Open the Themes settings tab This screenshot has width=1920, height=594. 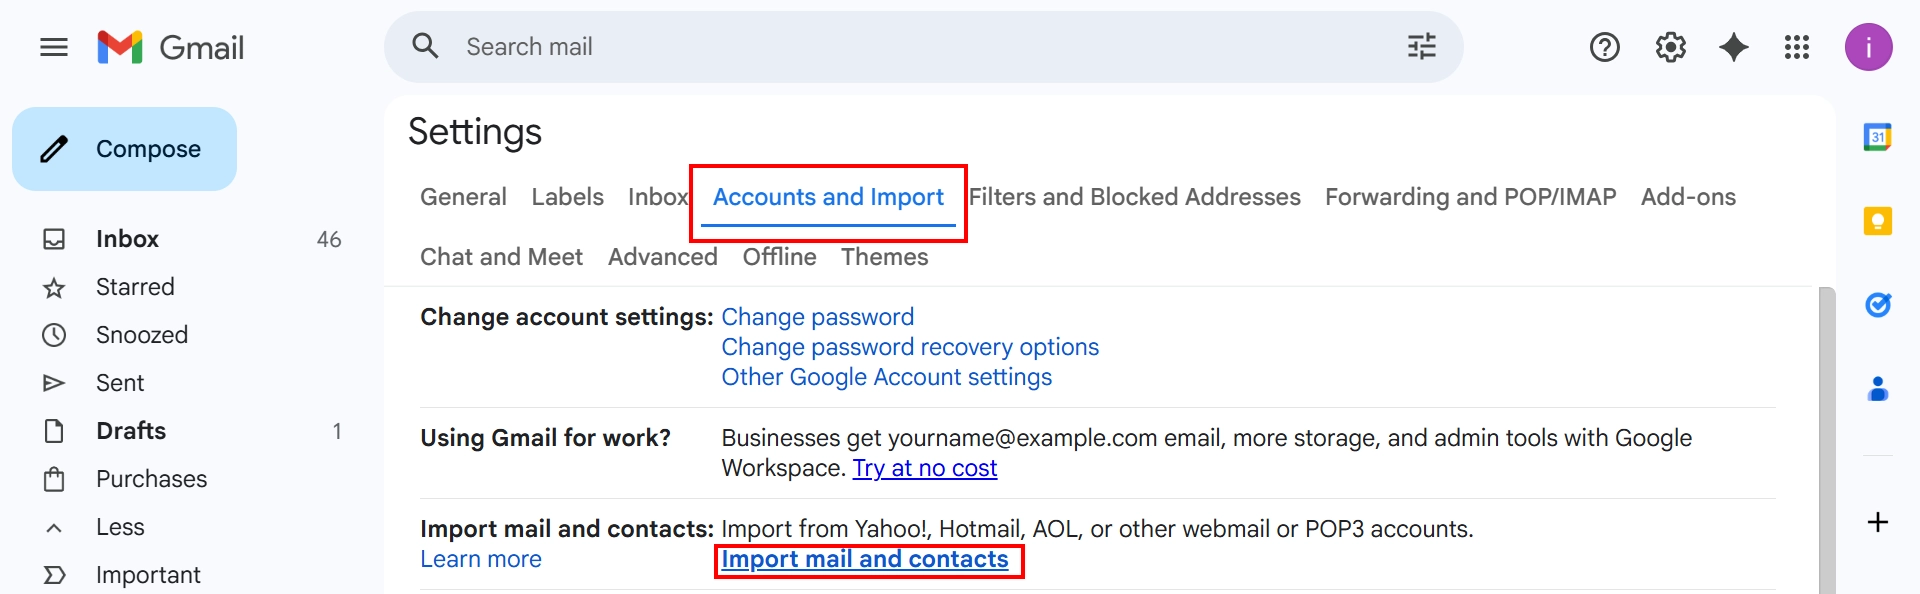point(884,257)
